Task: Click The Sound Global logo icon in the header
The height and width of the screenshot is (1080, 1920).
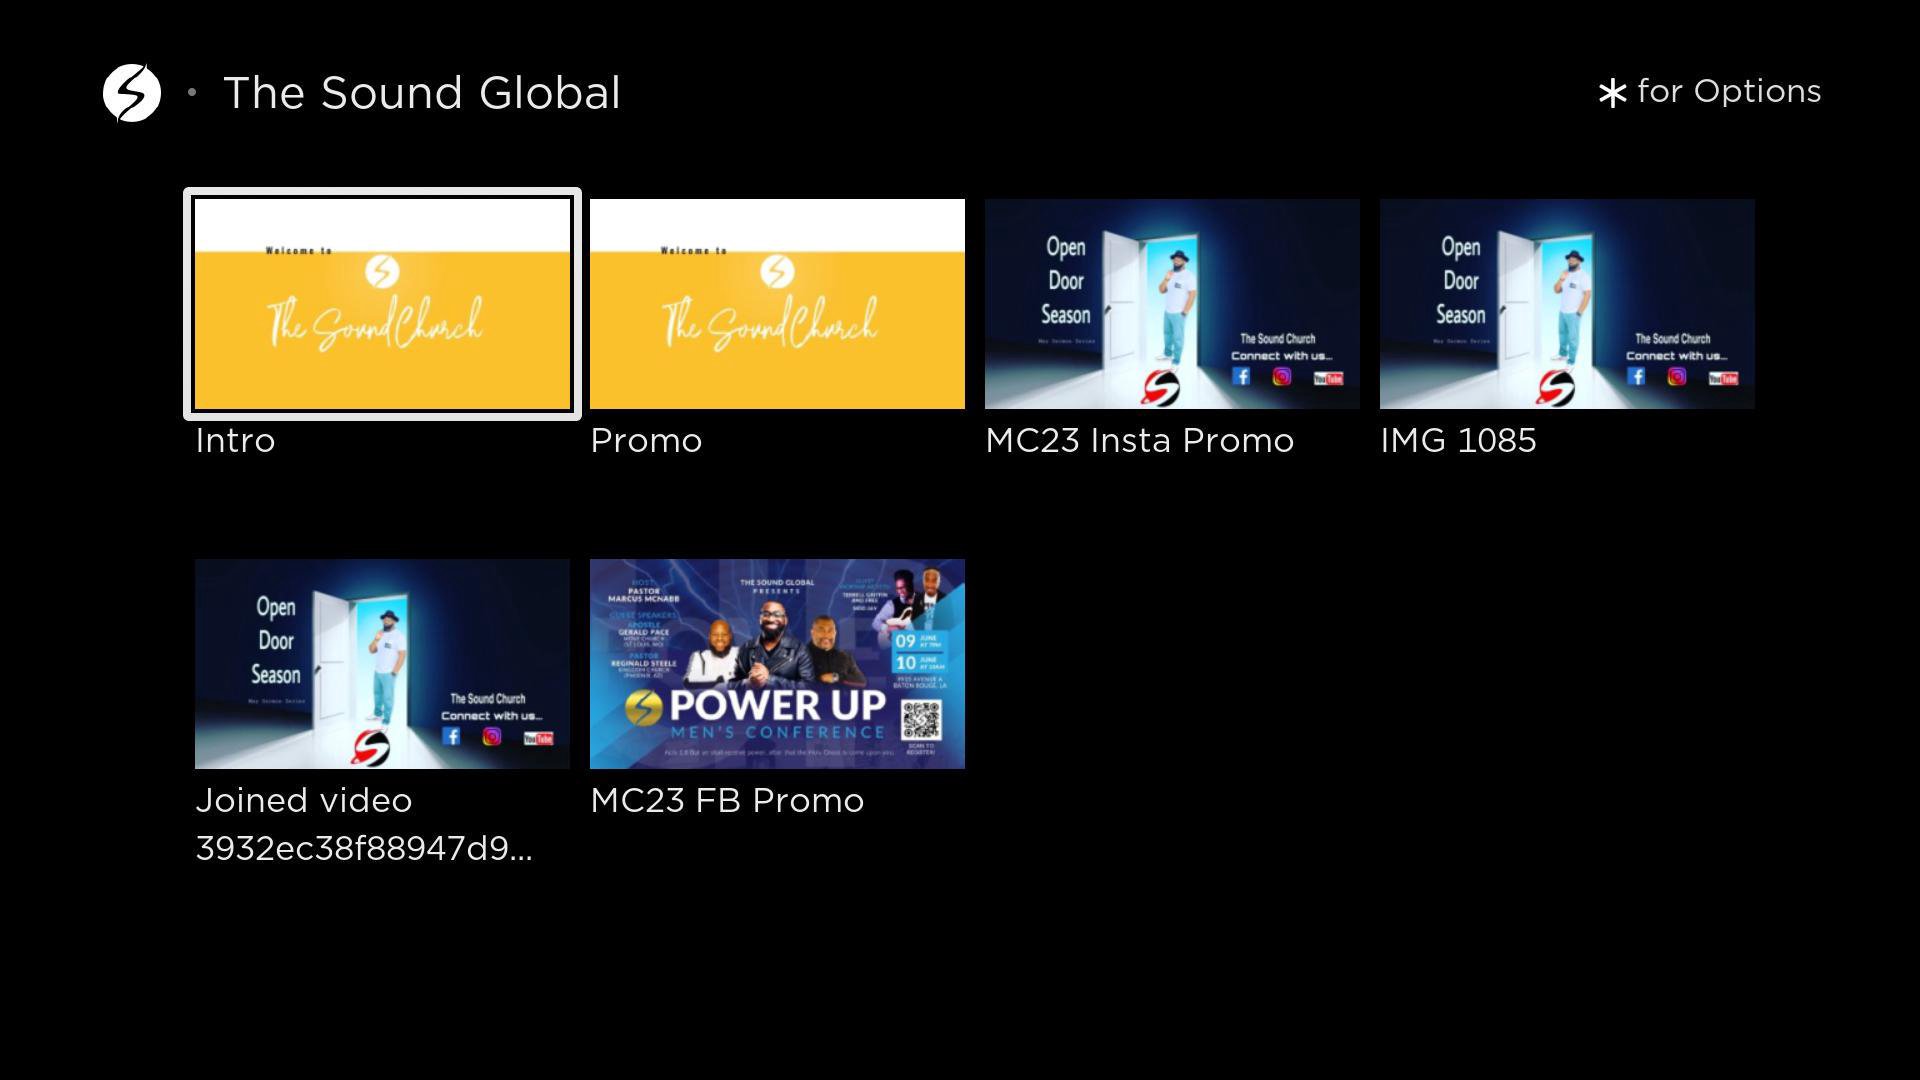Action: coord(132,93)
